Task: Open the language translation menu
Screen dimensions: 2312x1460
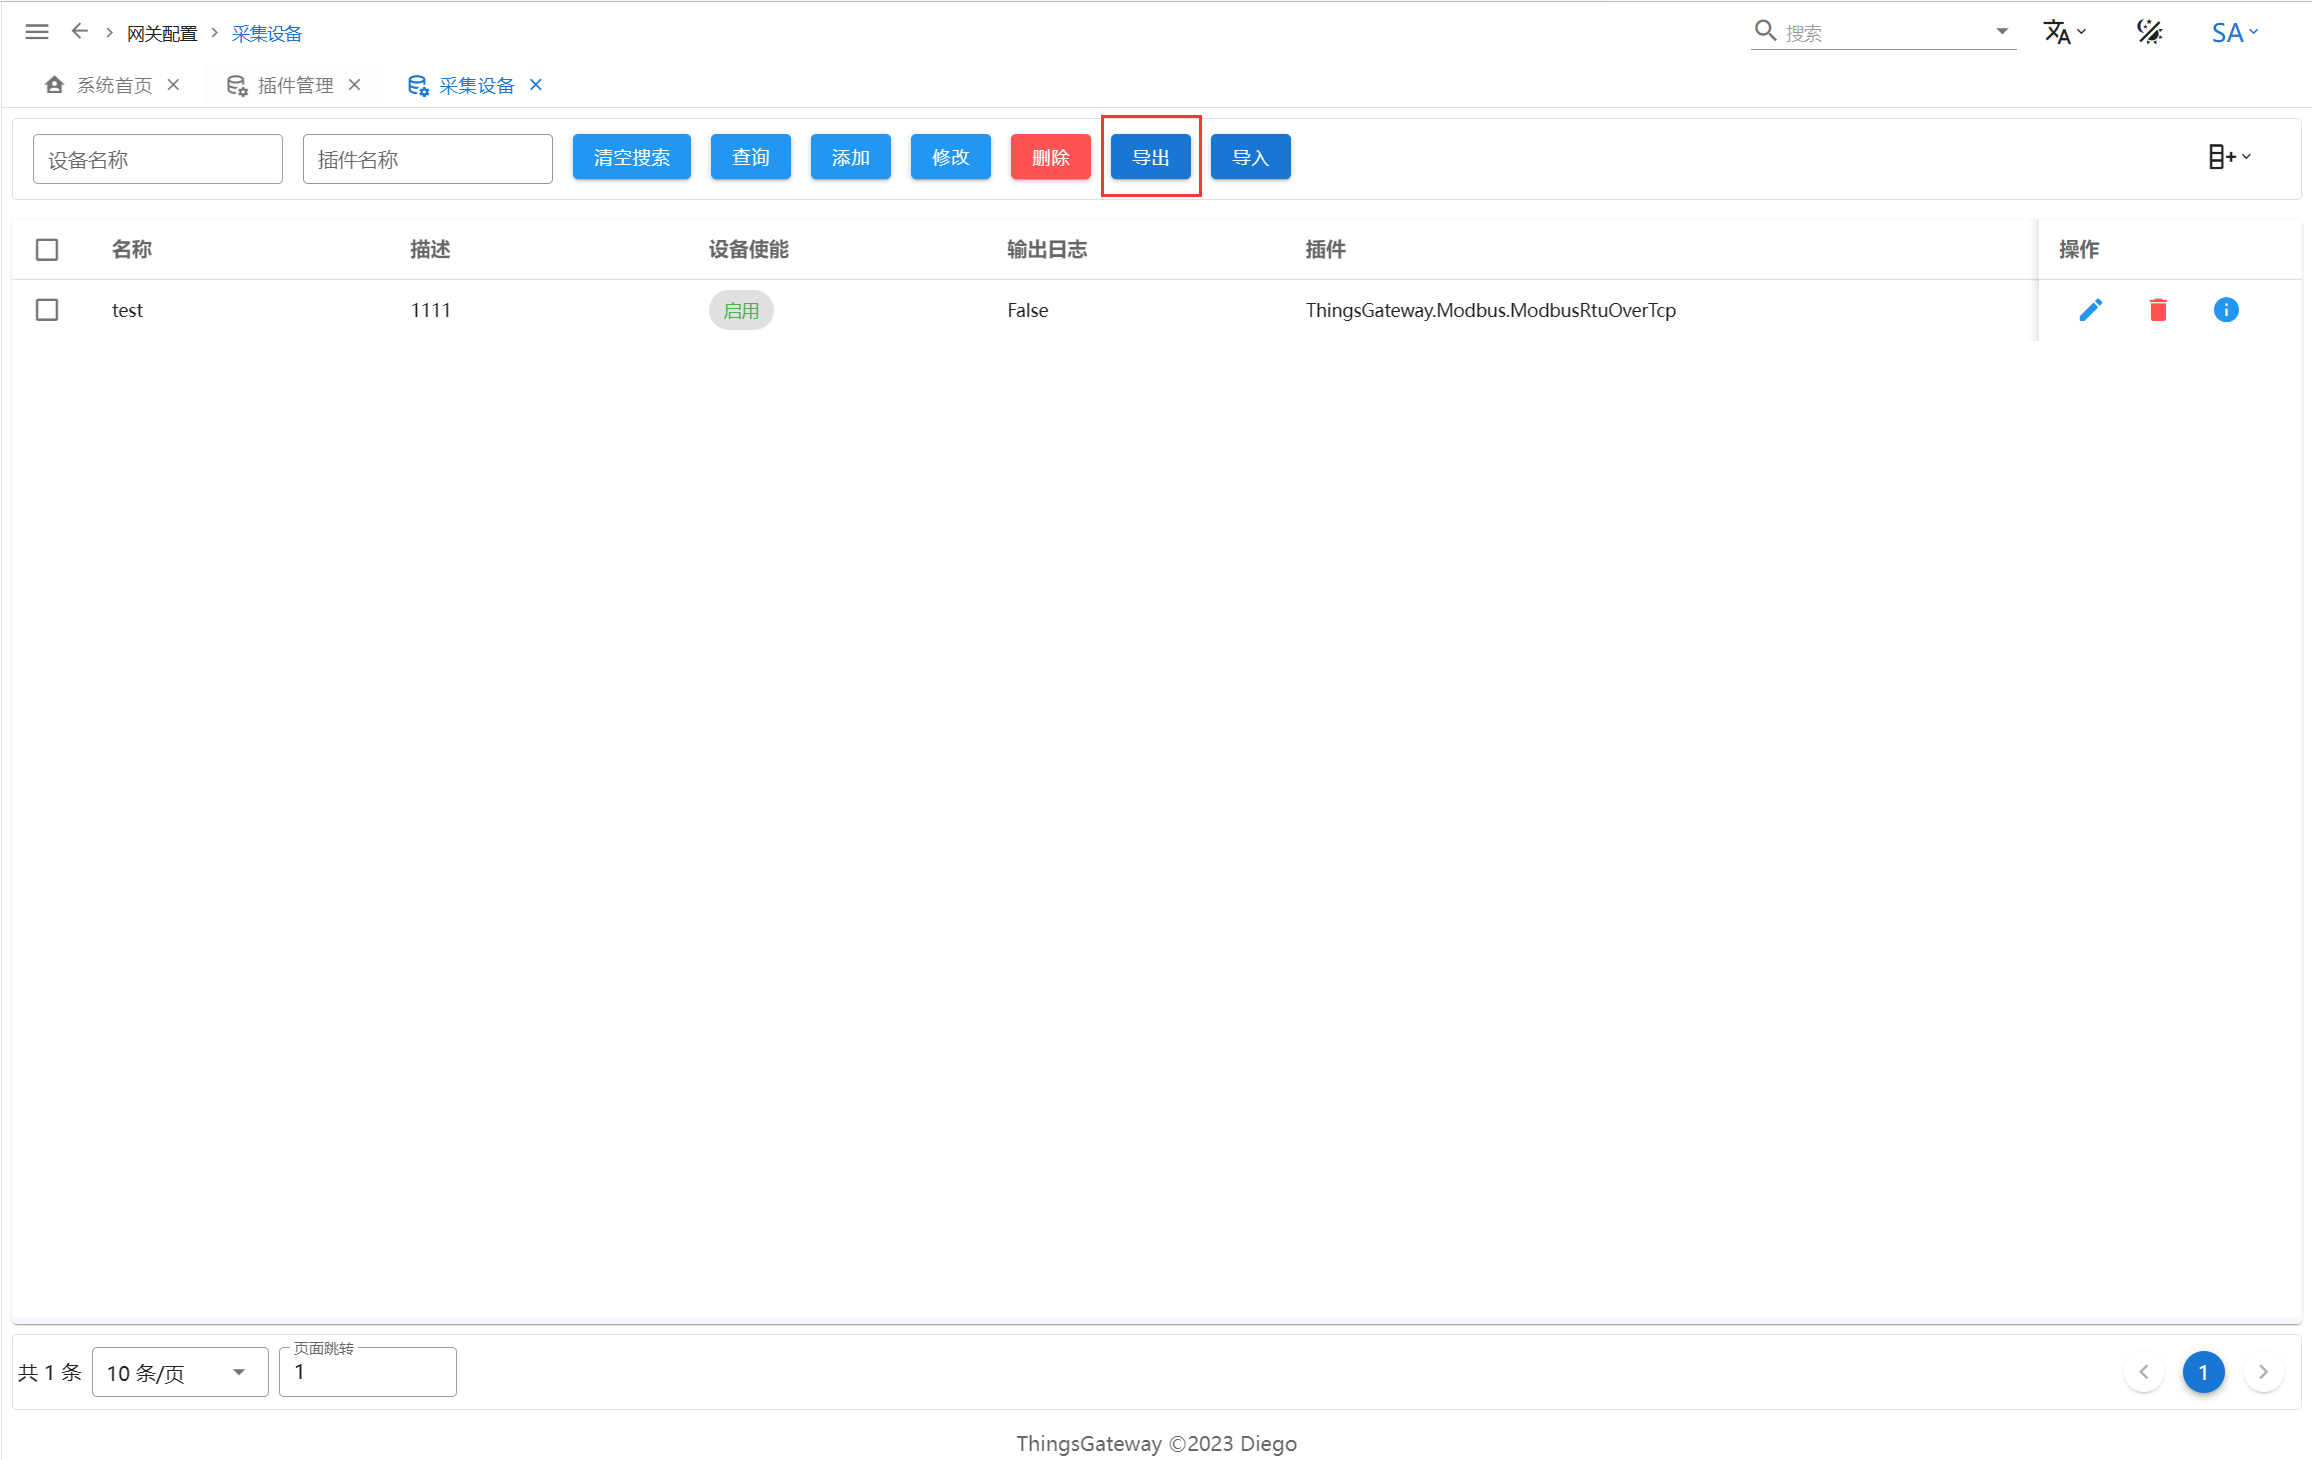Action: 2063,32
